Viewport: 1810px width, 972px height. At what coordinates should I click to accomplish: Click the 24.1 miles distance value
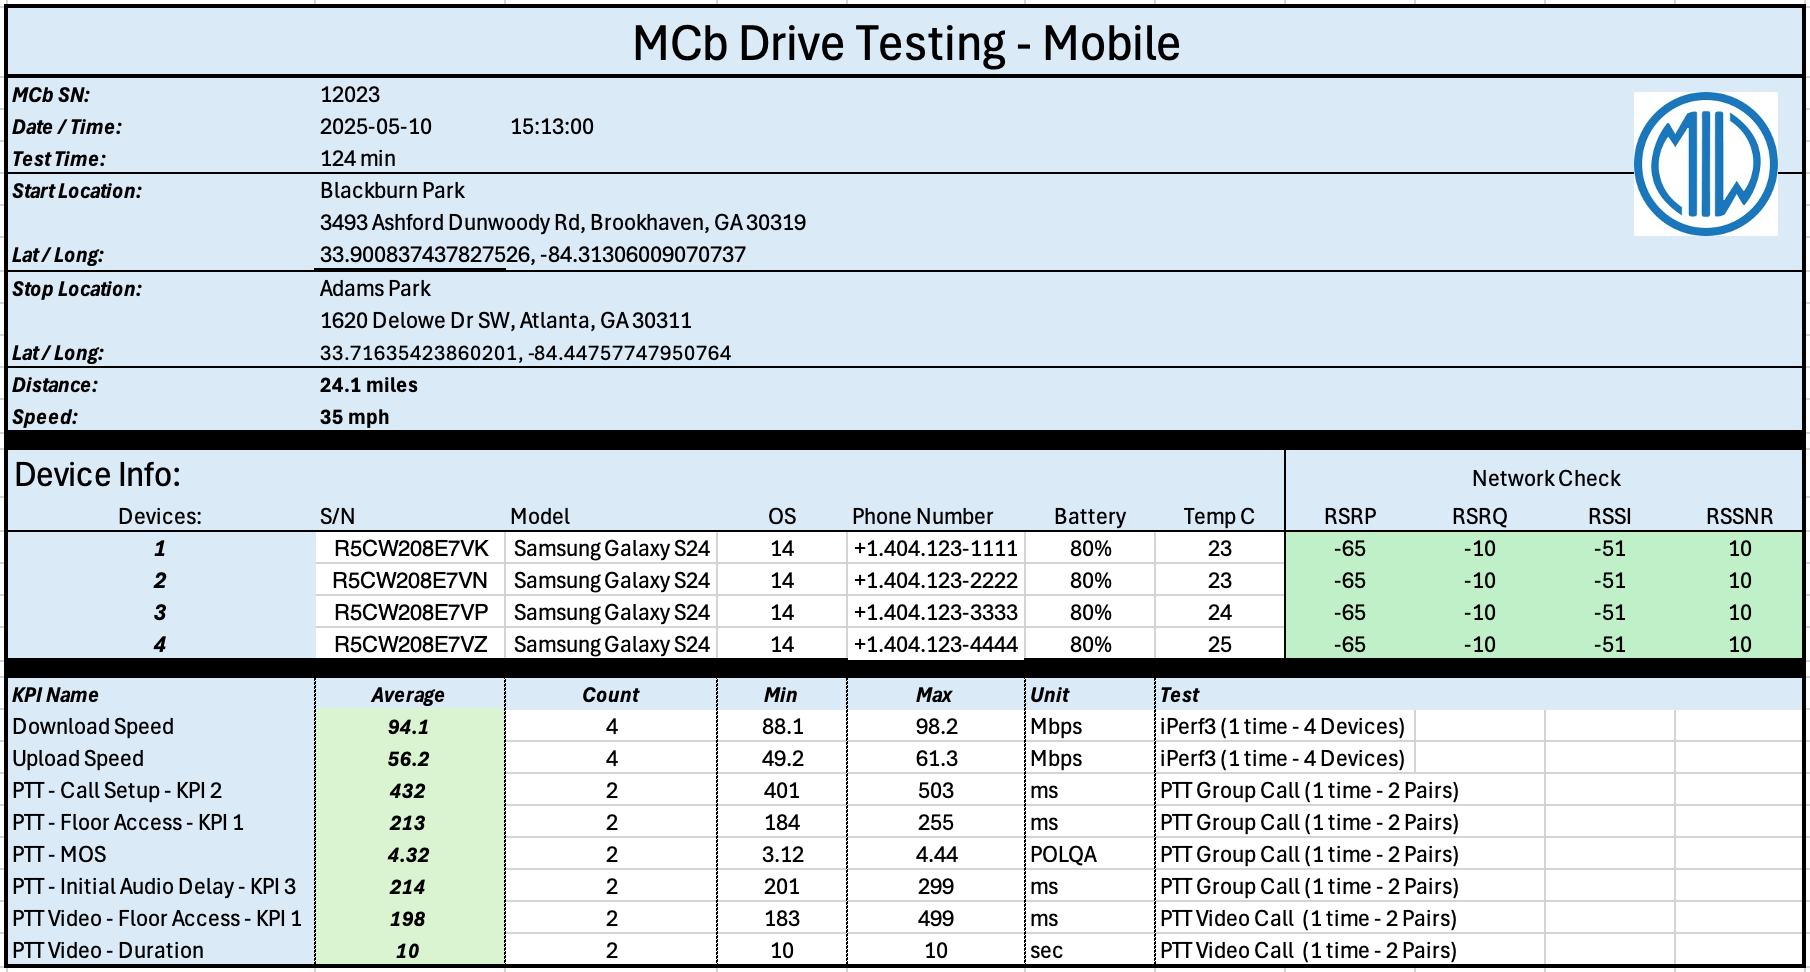369,385
